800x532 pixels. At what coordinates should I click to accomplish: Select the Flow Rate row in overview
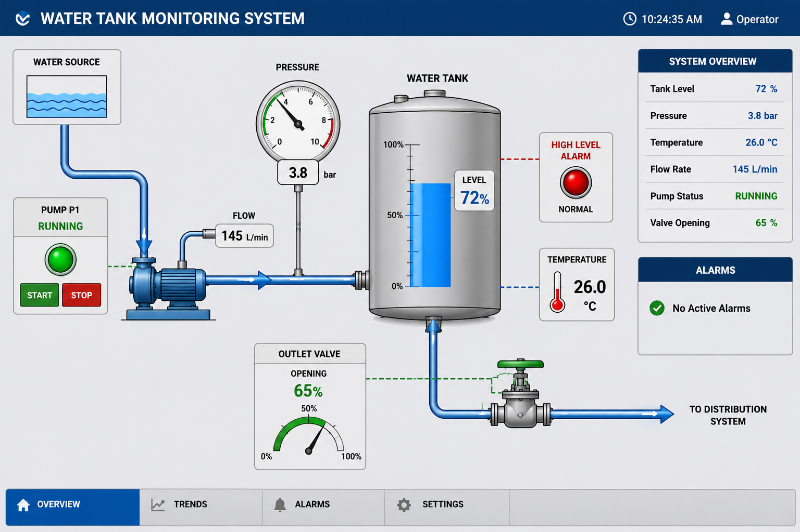[713, 169]
